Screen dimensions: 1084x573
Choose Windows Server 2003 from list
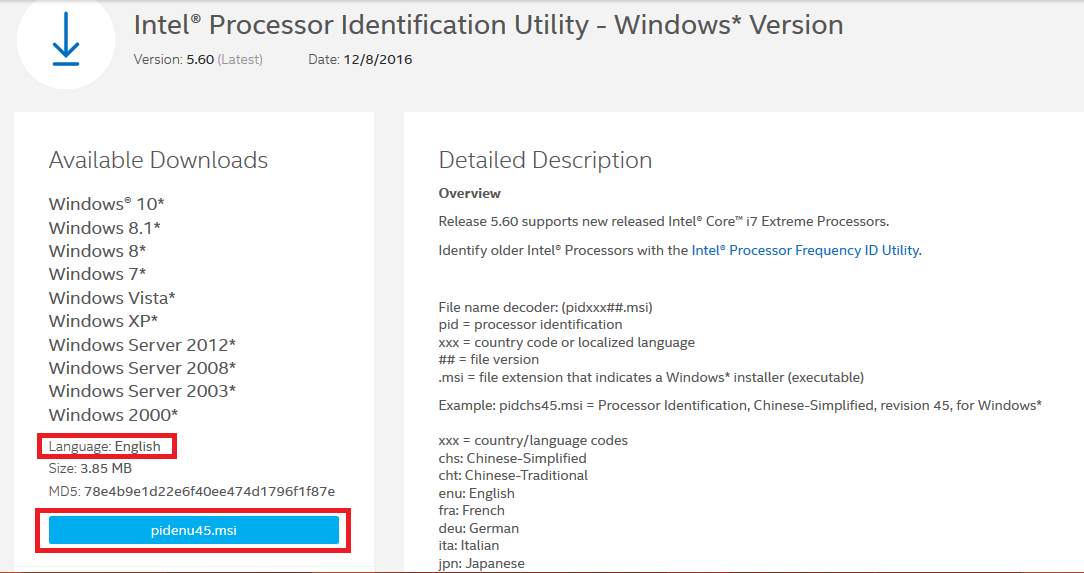coord(142,391)
